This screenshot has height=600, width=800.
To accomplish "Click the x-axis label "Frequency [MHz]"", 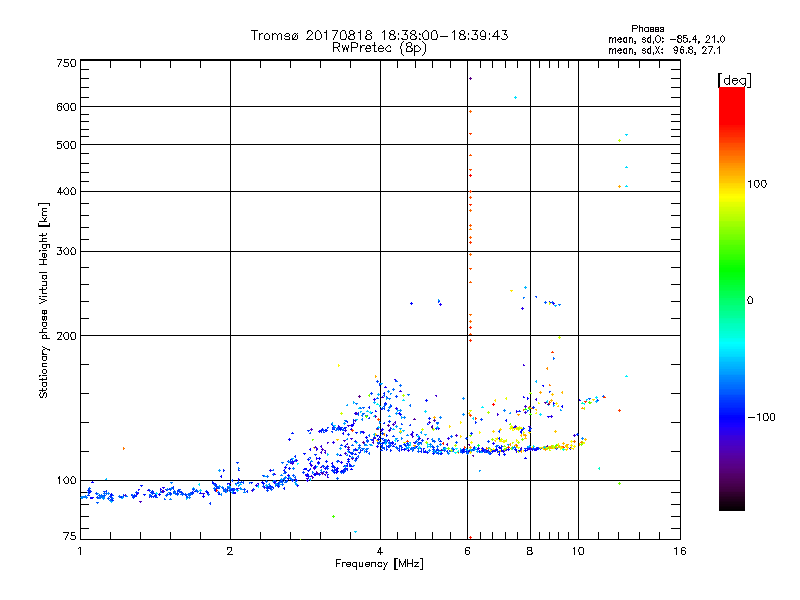I will tap(379, 564).
